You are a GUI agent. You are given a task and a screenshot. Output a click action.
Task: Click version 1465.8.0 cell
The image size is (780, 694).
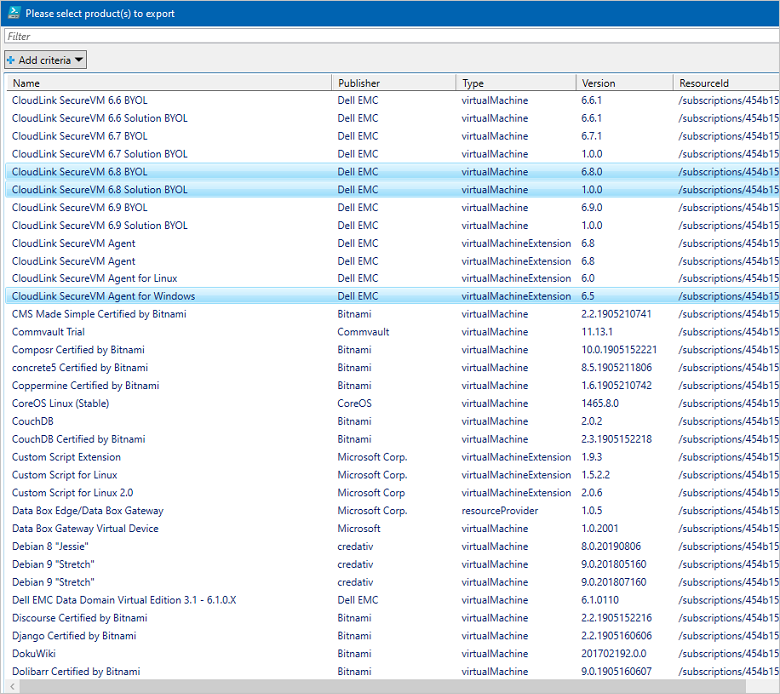pyautogui.click(x=600, y=403)
